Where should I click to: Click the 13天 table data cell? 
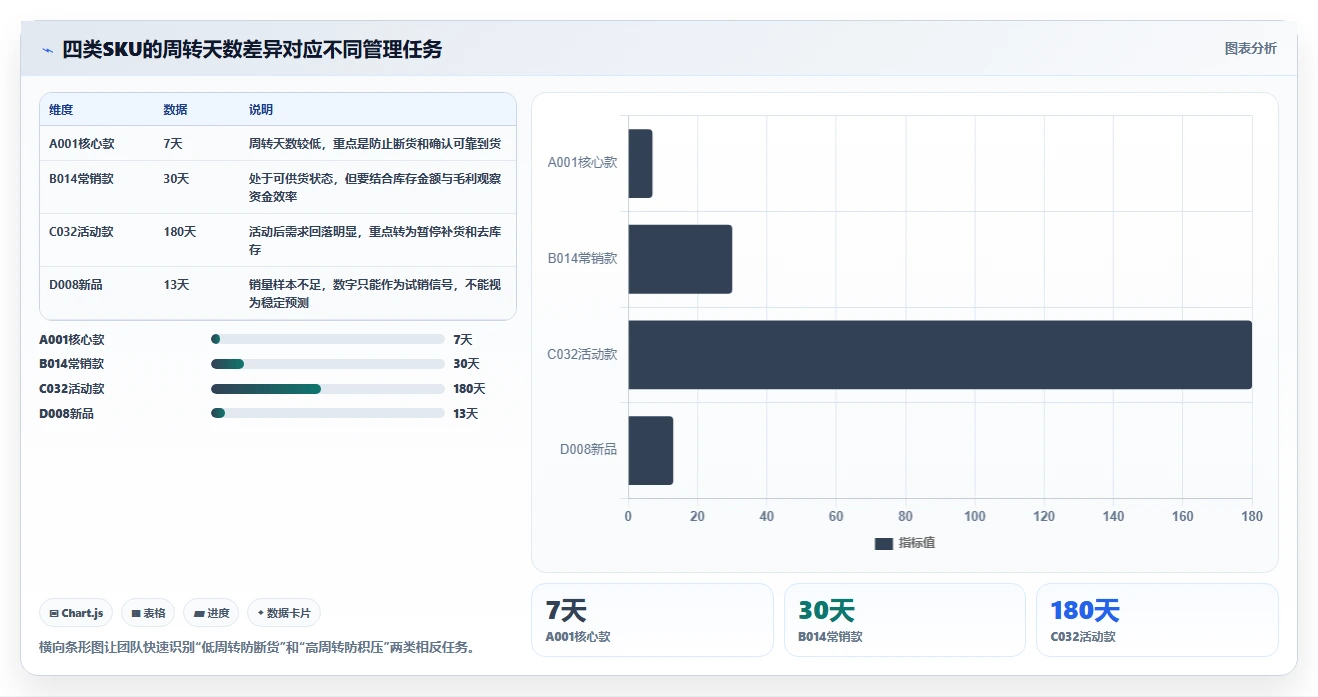[x=176, y=285]
